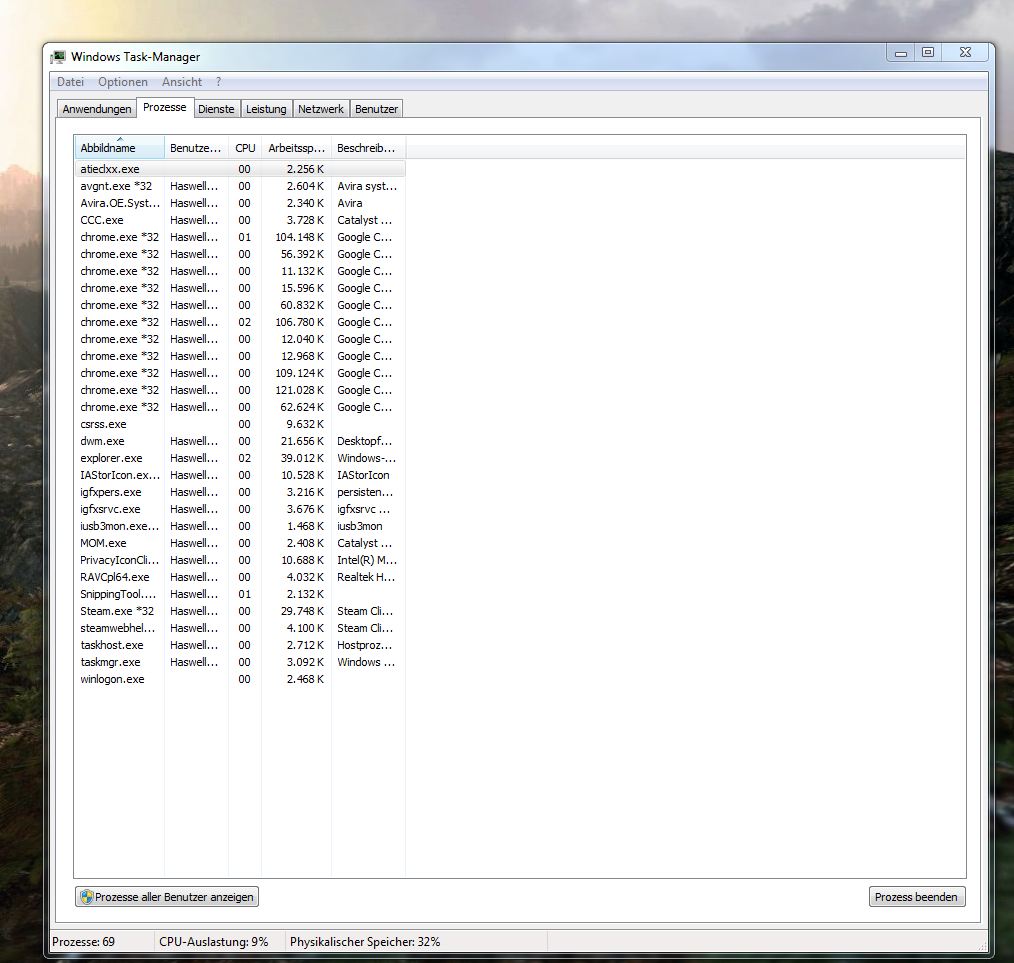
Task: Select the taskmgr.exe process
Action: (240, 662)
